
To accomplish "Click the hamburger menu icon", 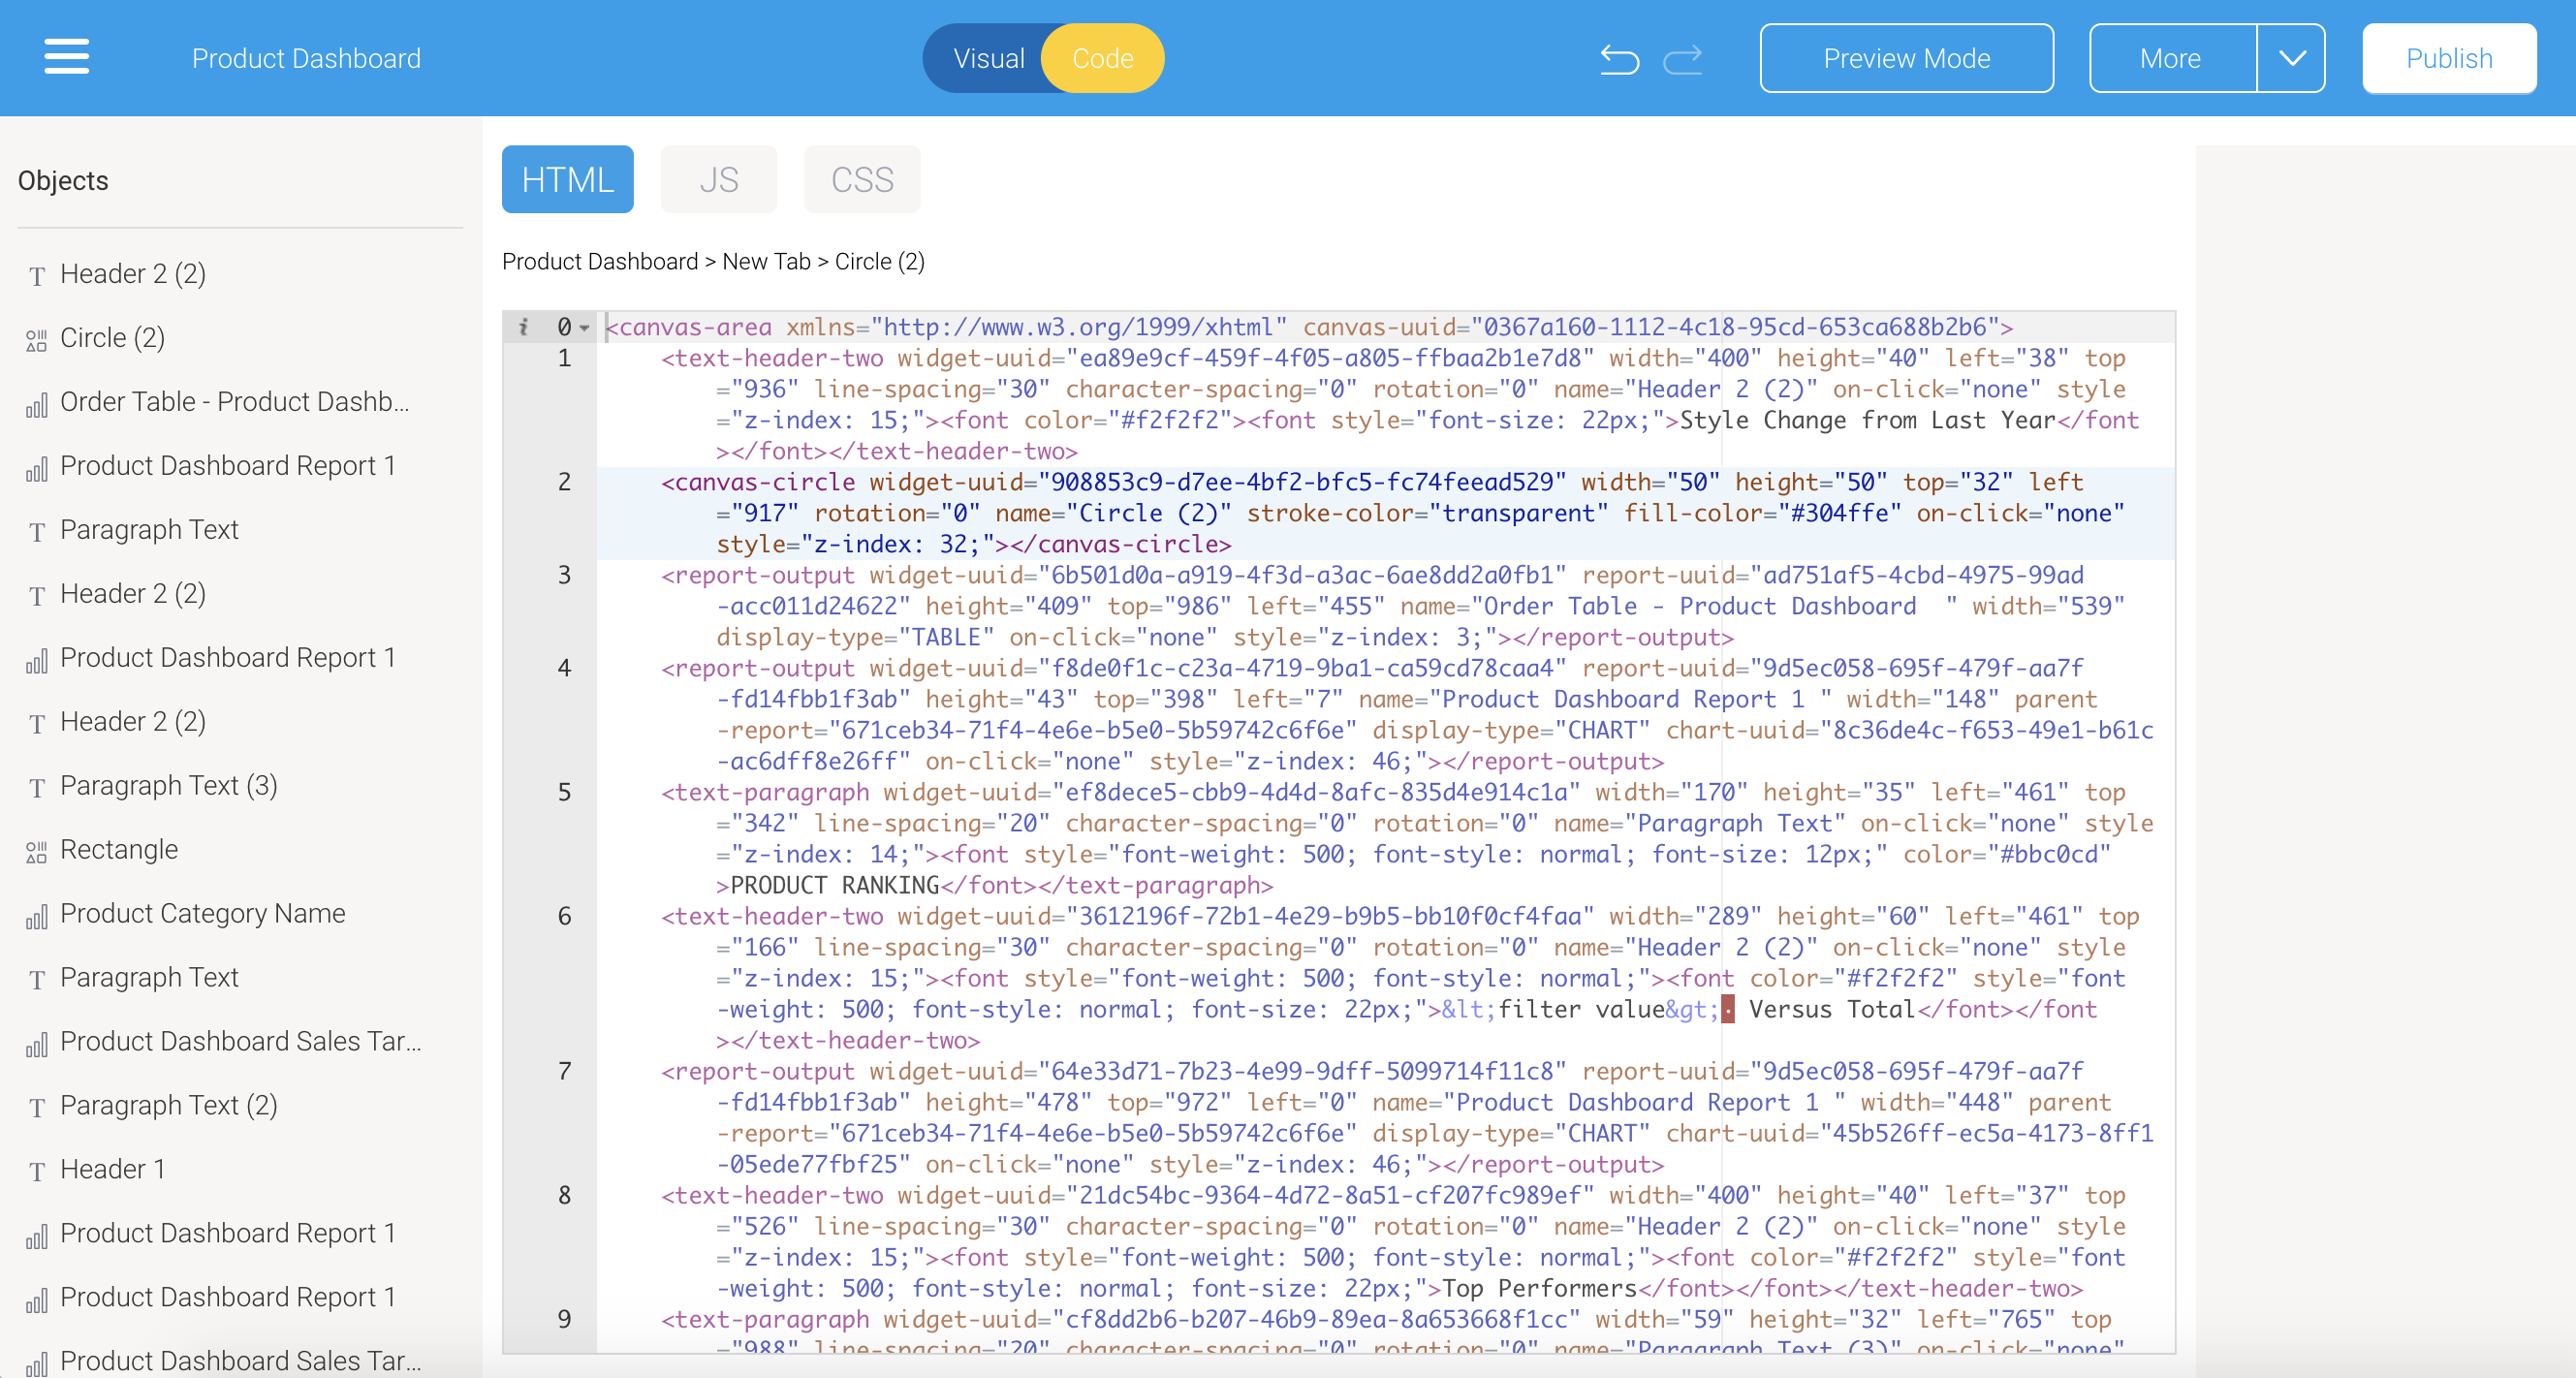I will pos(63,58).
